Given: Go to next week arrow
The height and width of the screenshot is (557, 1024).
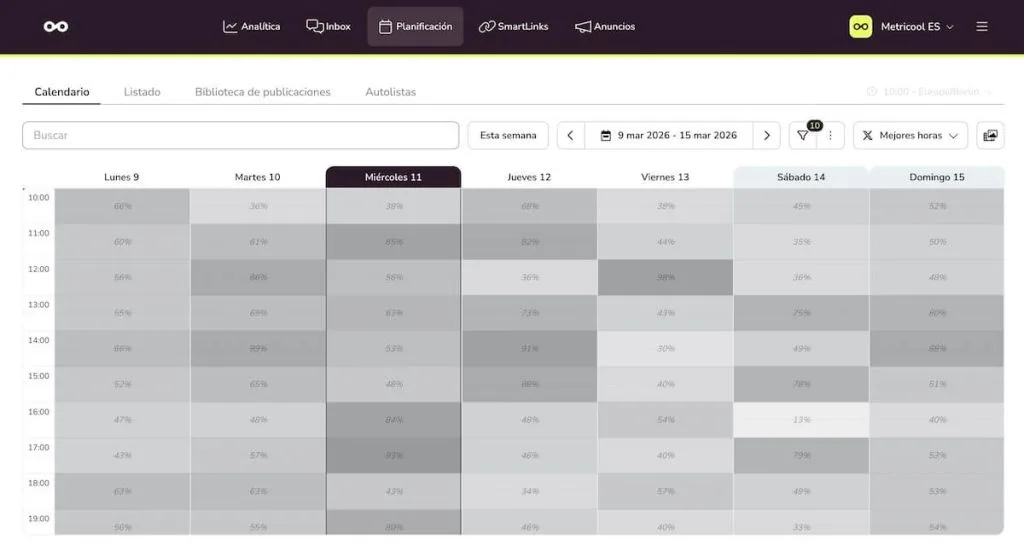Looking at the screenshot, I should 766,136.
